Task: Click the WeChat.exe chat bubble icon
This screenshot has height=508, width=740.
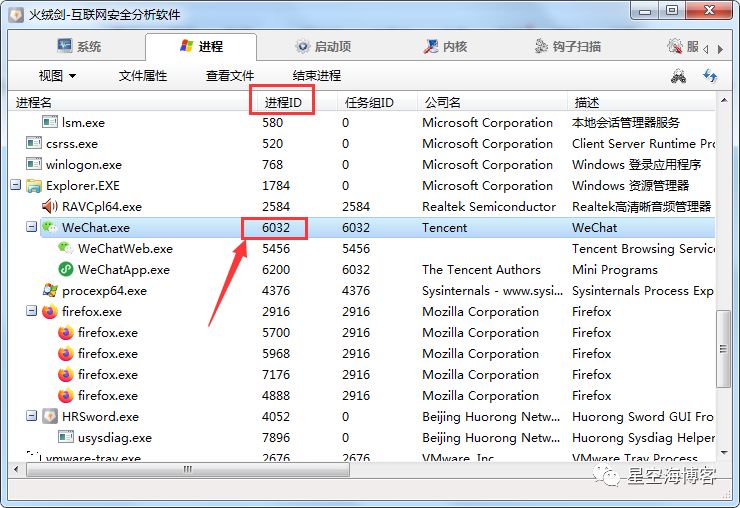Action: coord(50,227)
